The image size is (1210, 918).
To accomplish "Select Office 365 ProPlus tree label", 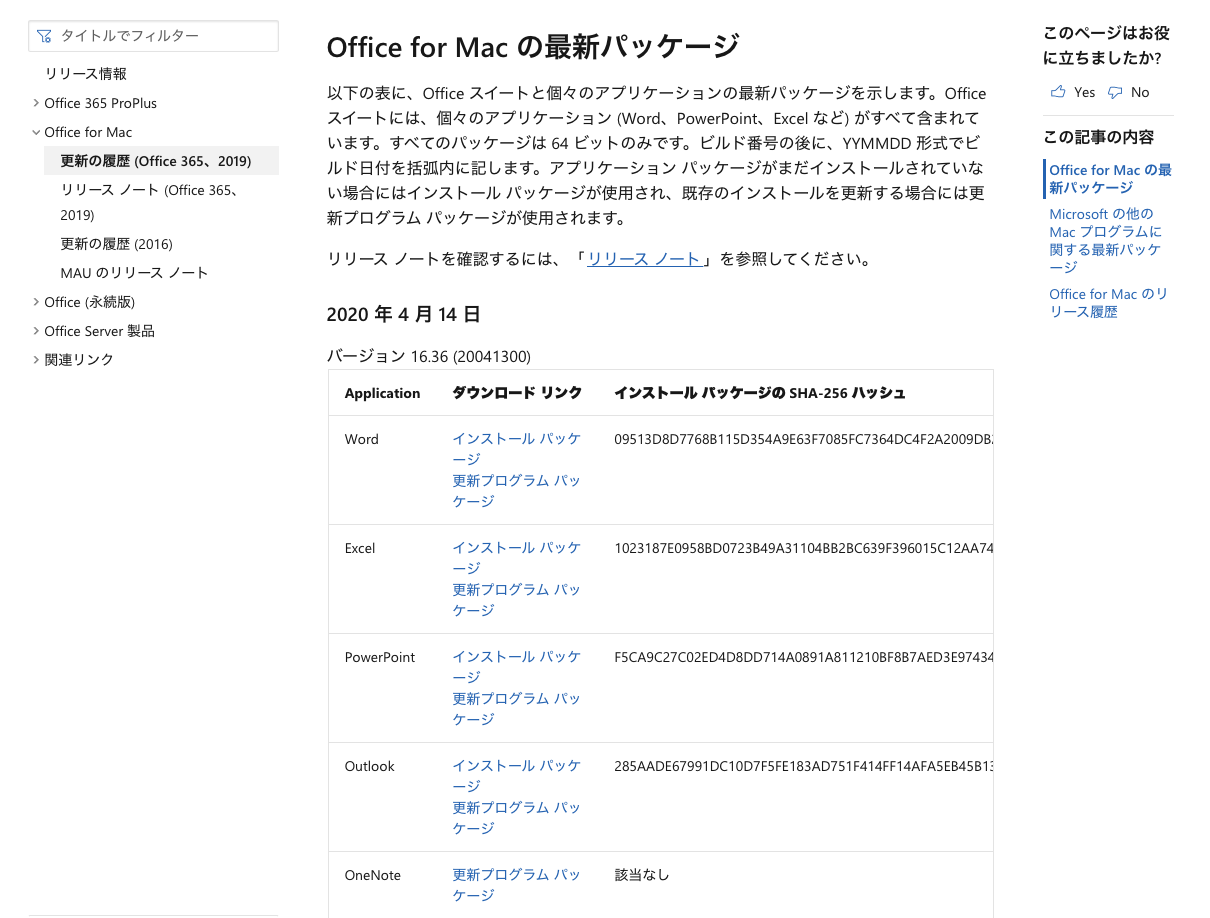I will pos(100,103).
